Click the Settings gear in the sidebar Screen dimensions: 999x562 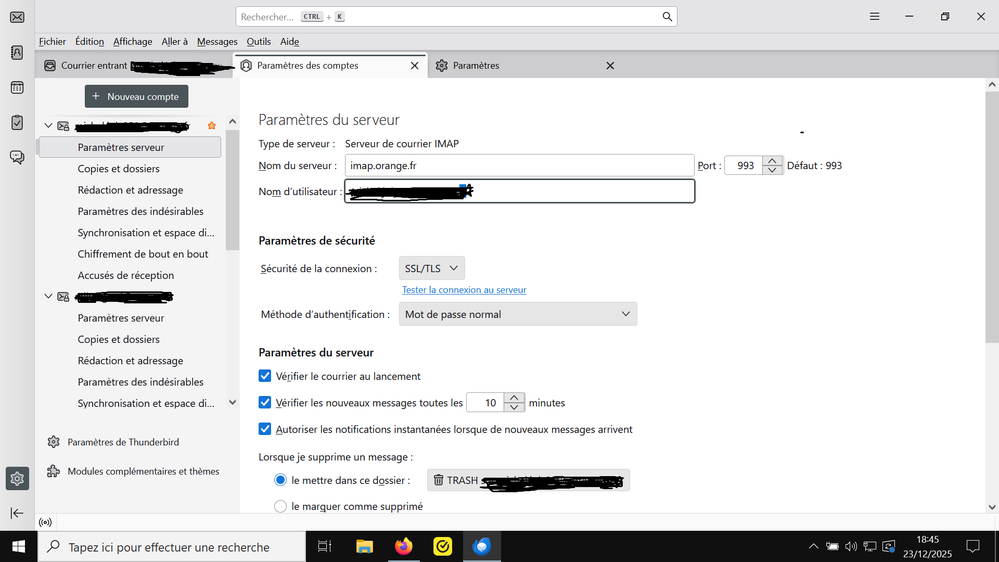17,479
